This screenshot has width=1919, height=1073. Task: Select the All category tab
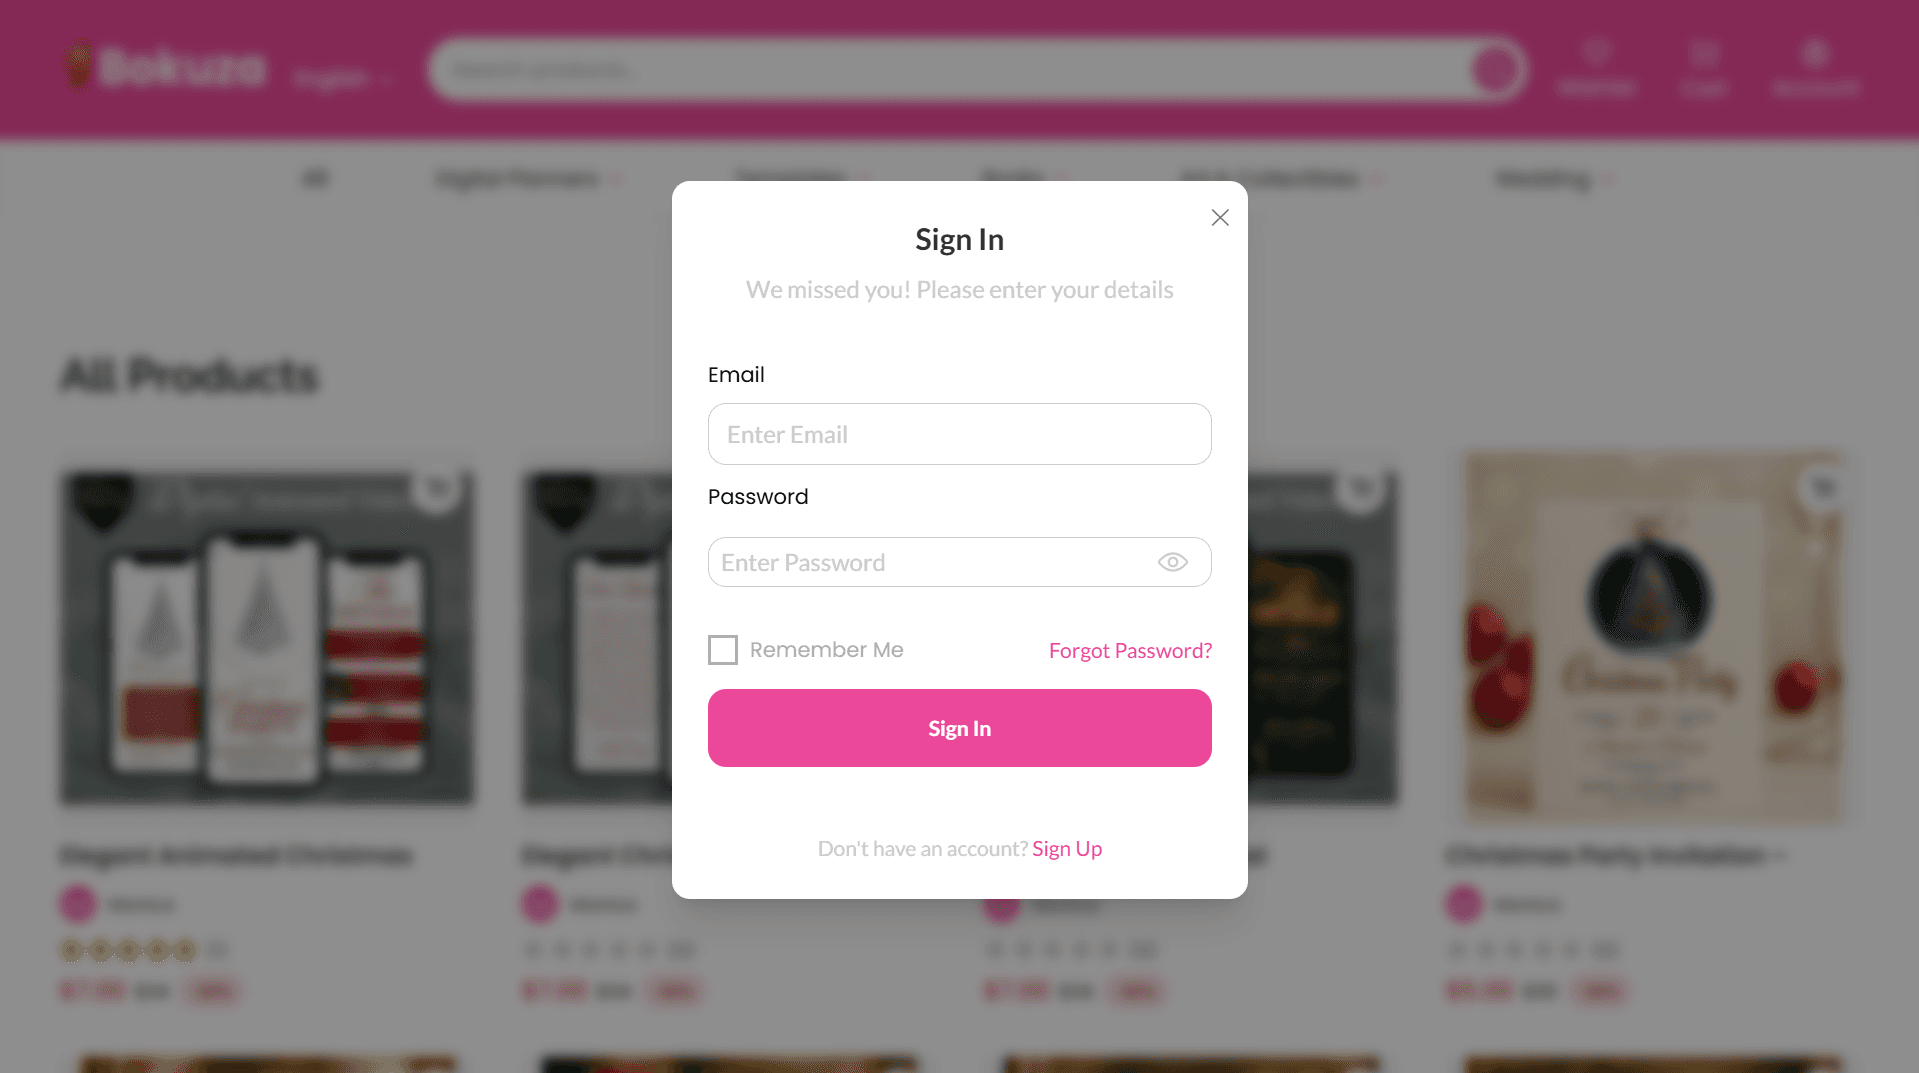tap(314, 179)
